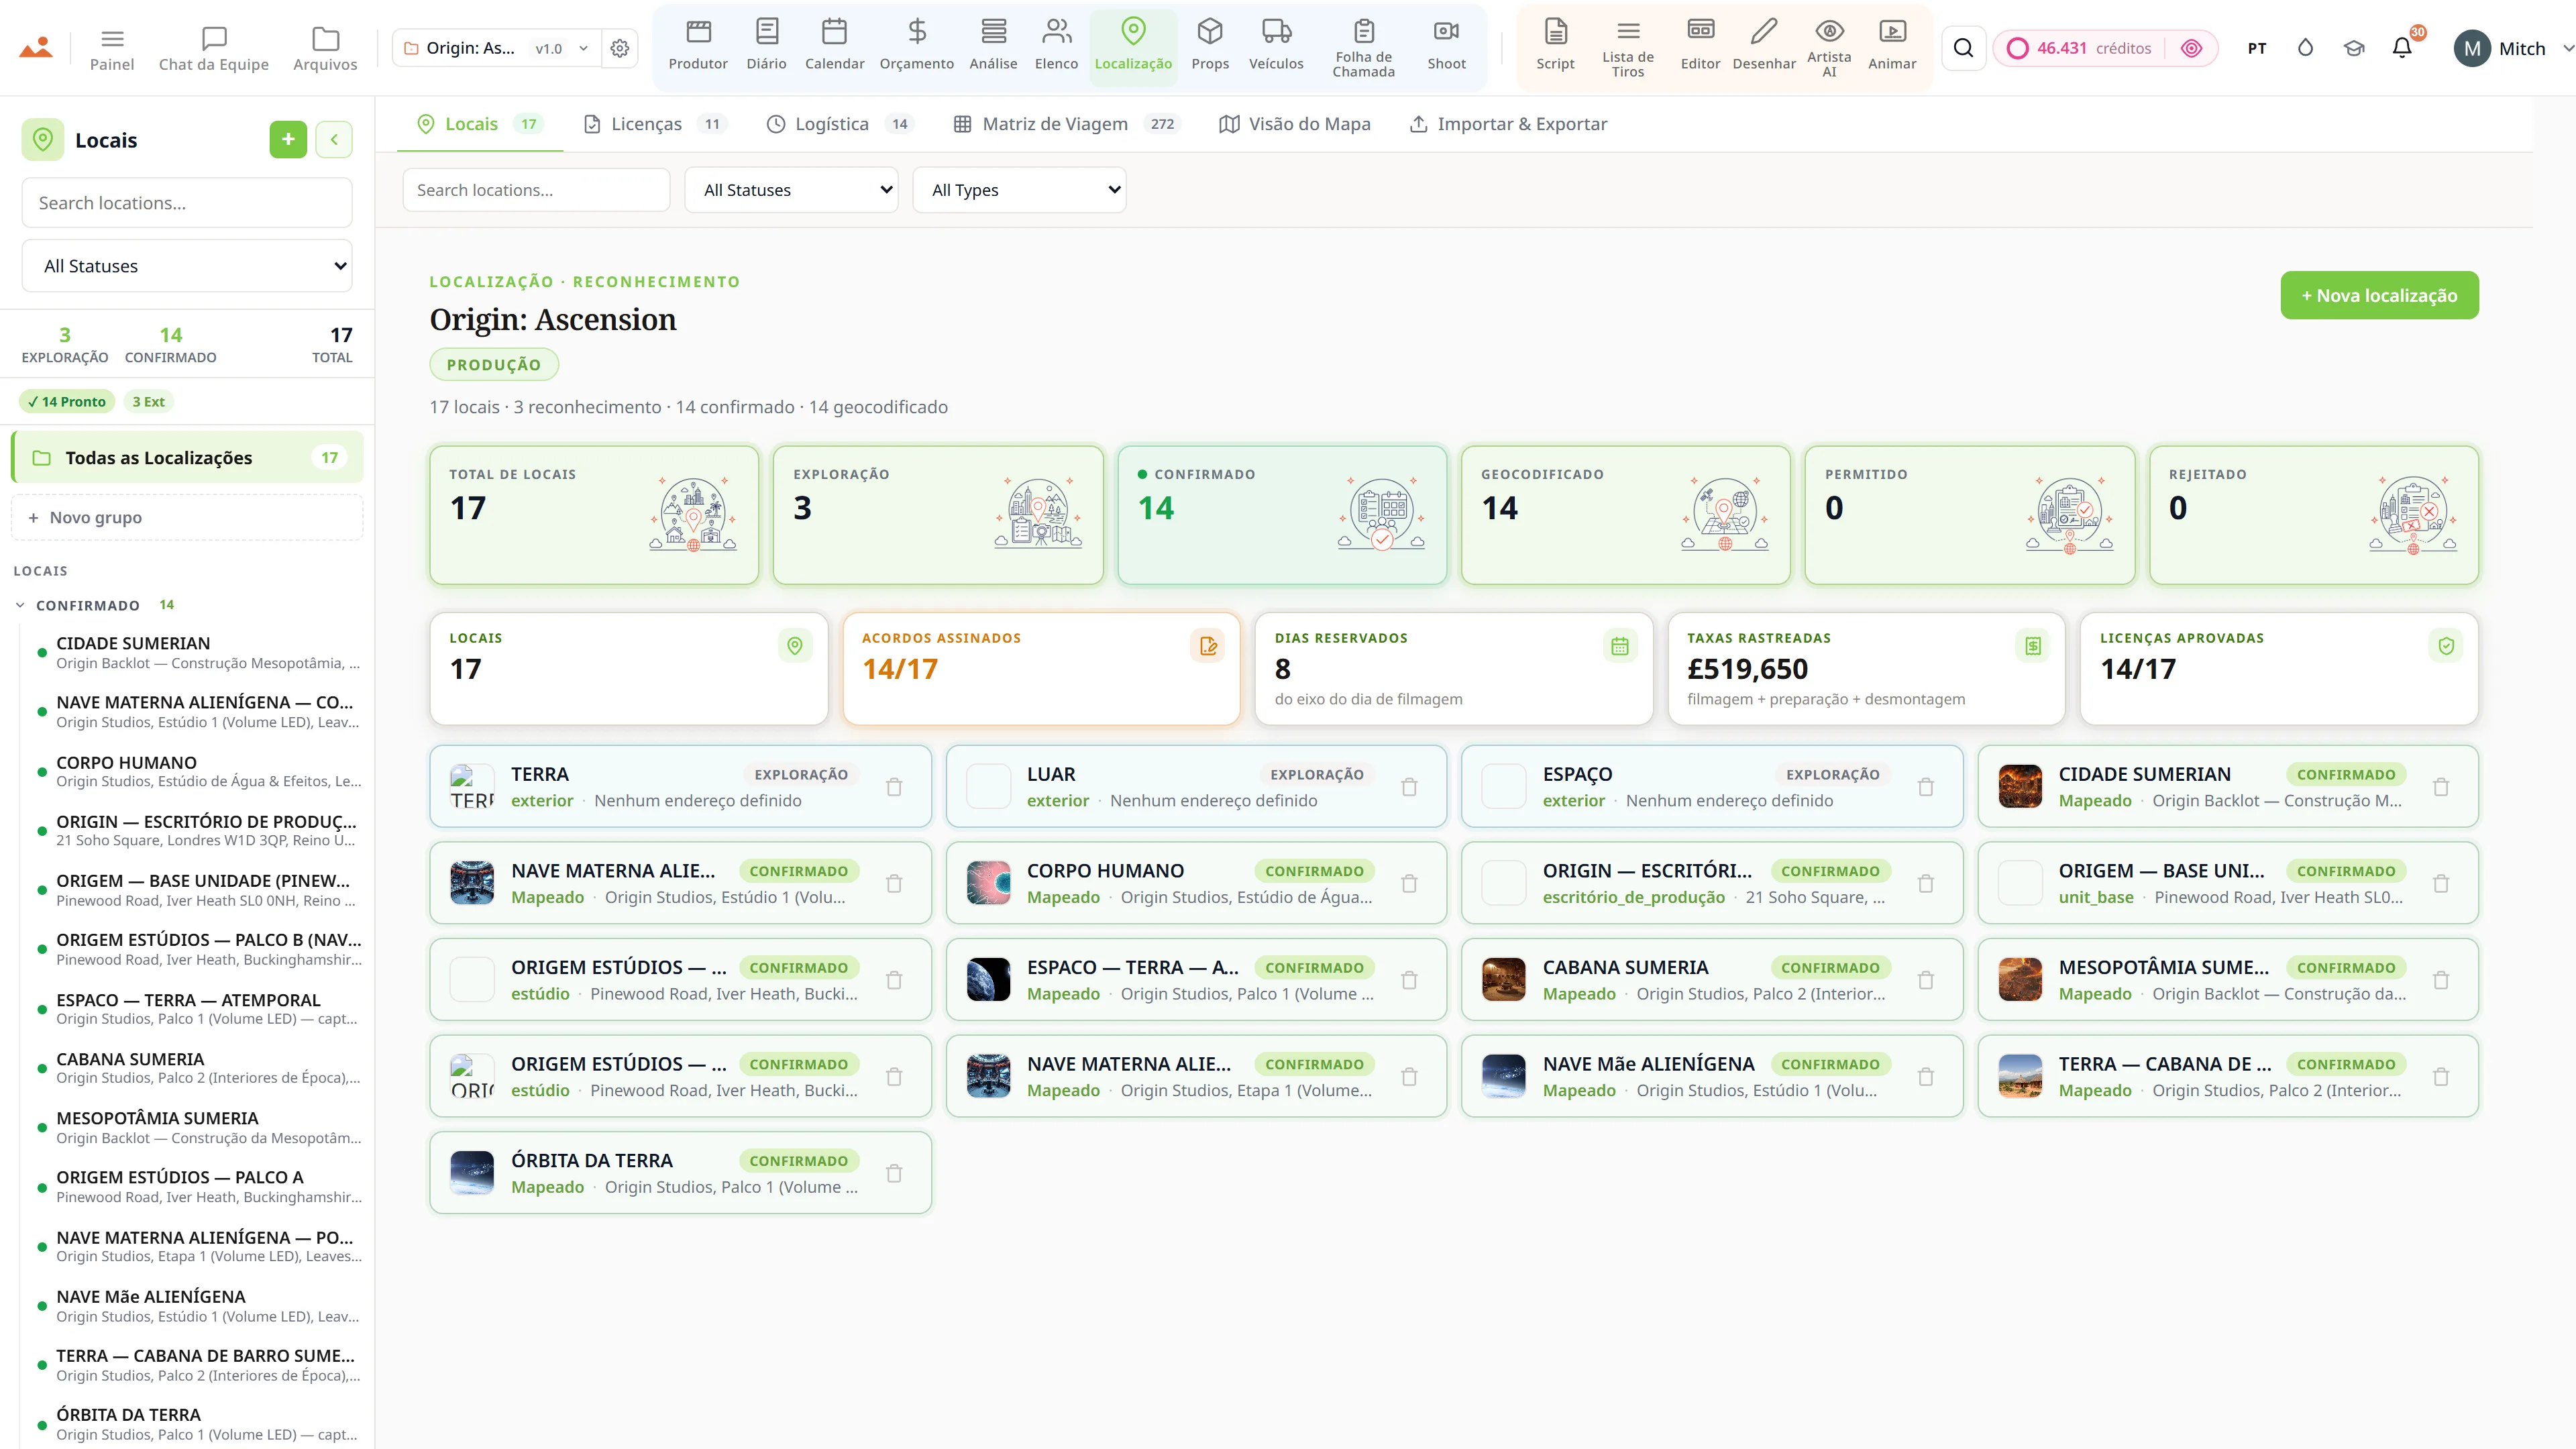This screenshot has width=2576, height=1449.
Task: Open the All Types dropdown
Action: point(1019,190)
